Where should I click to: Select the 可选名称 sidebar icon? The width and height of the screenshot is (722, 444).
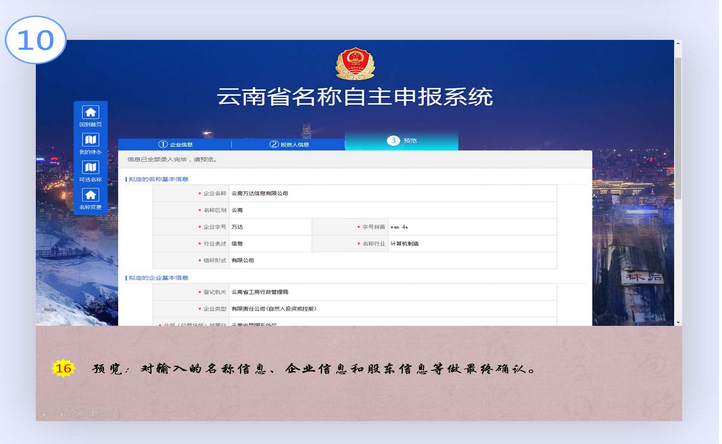(x=90, y=170)
